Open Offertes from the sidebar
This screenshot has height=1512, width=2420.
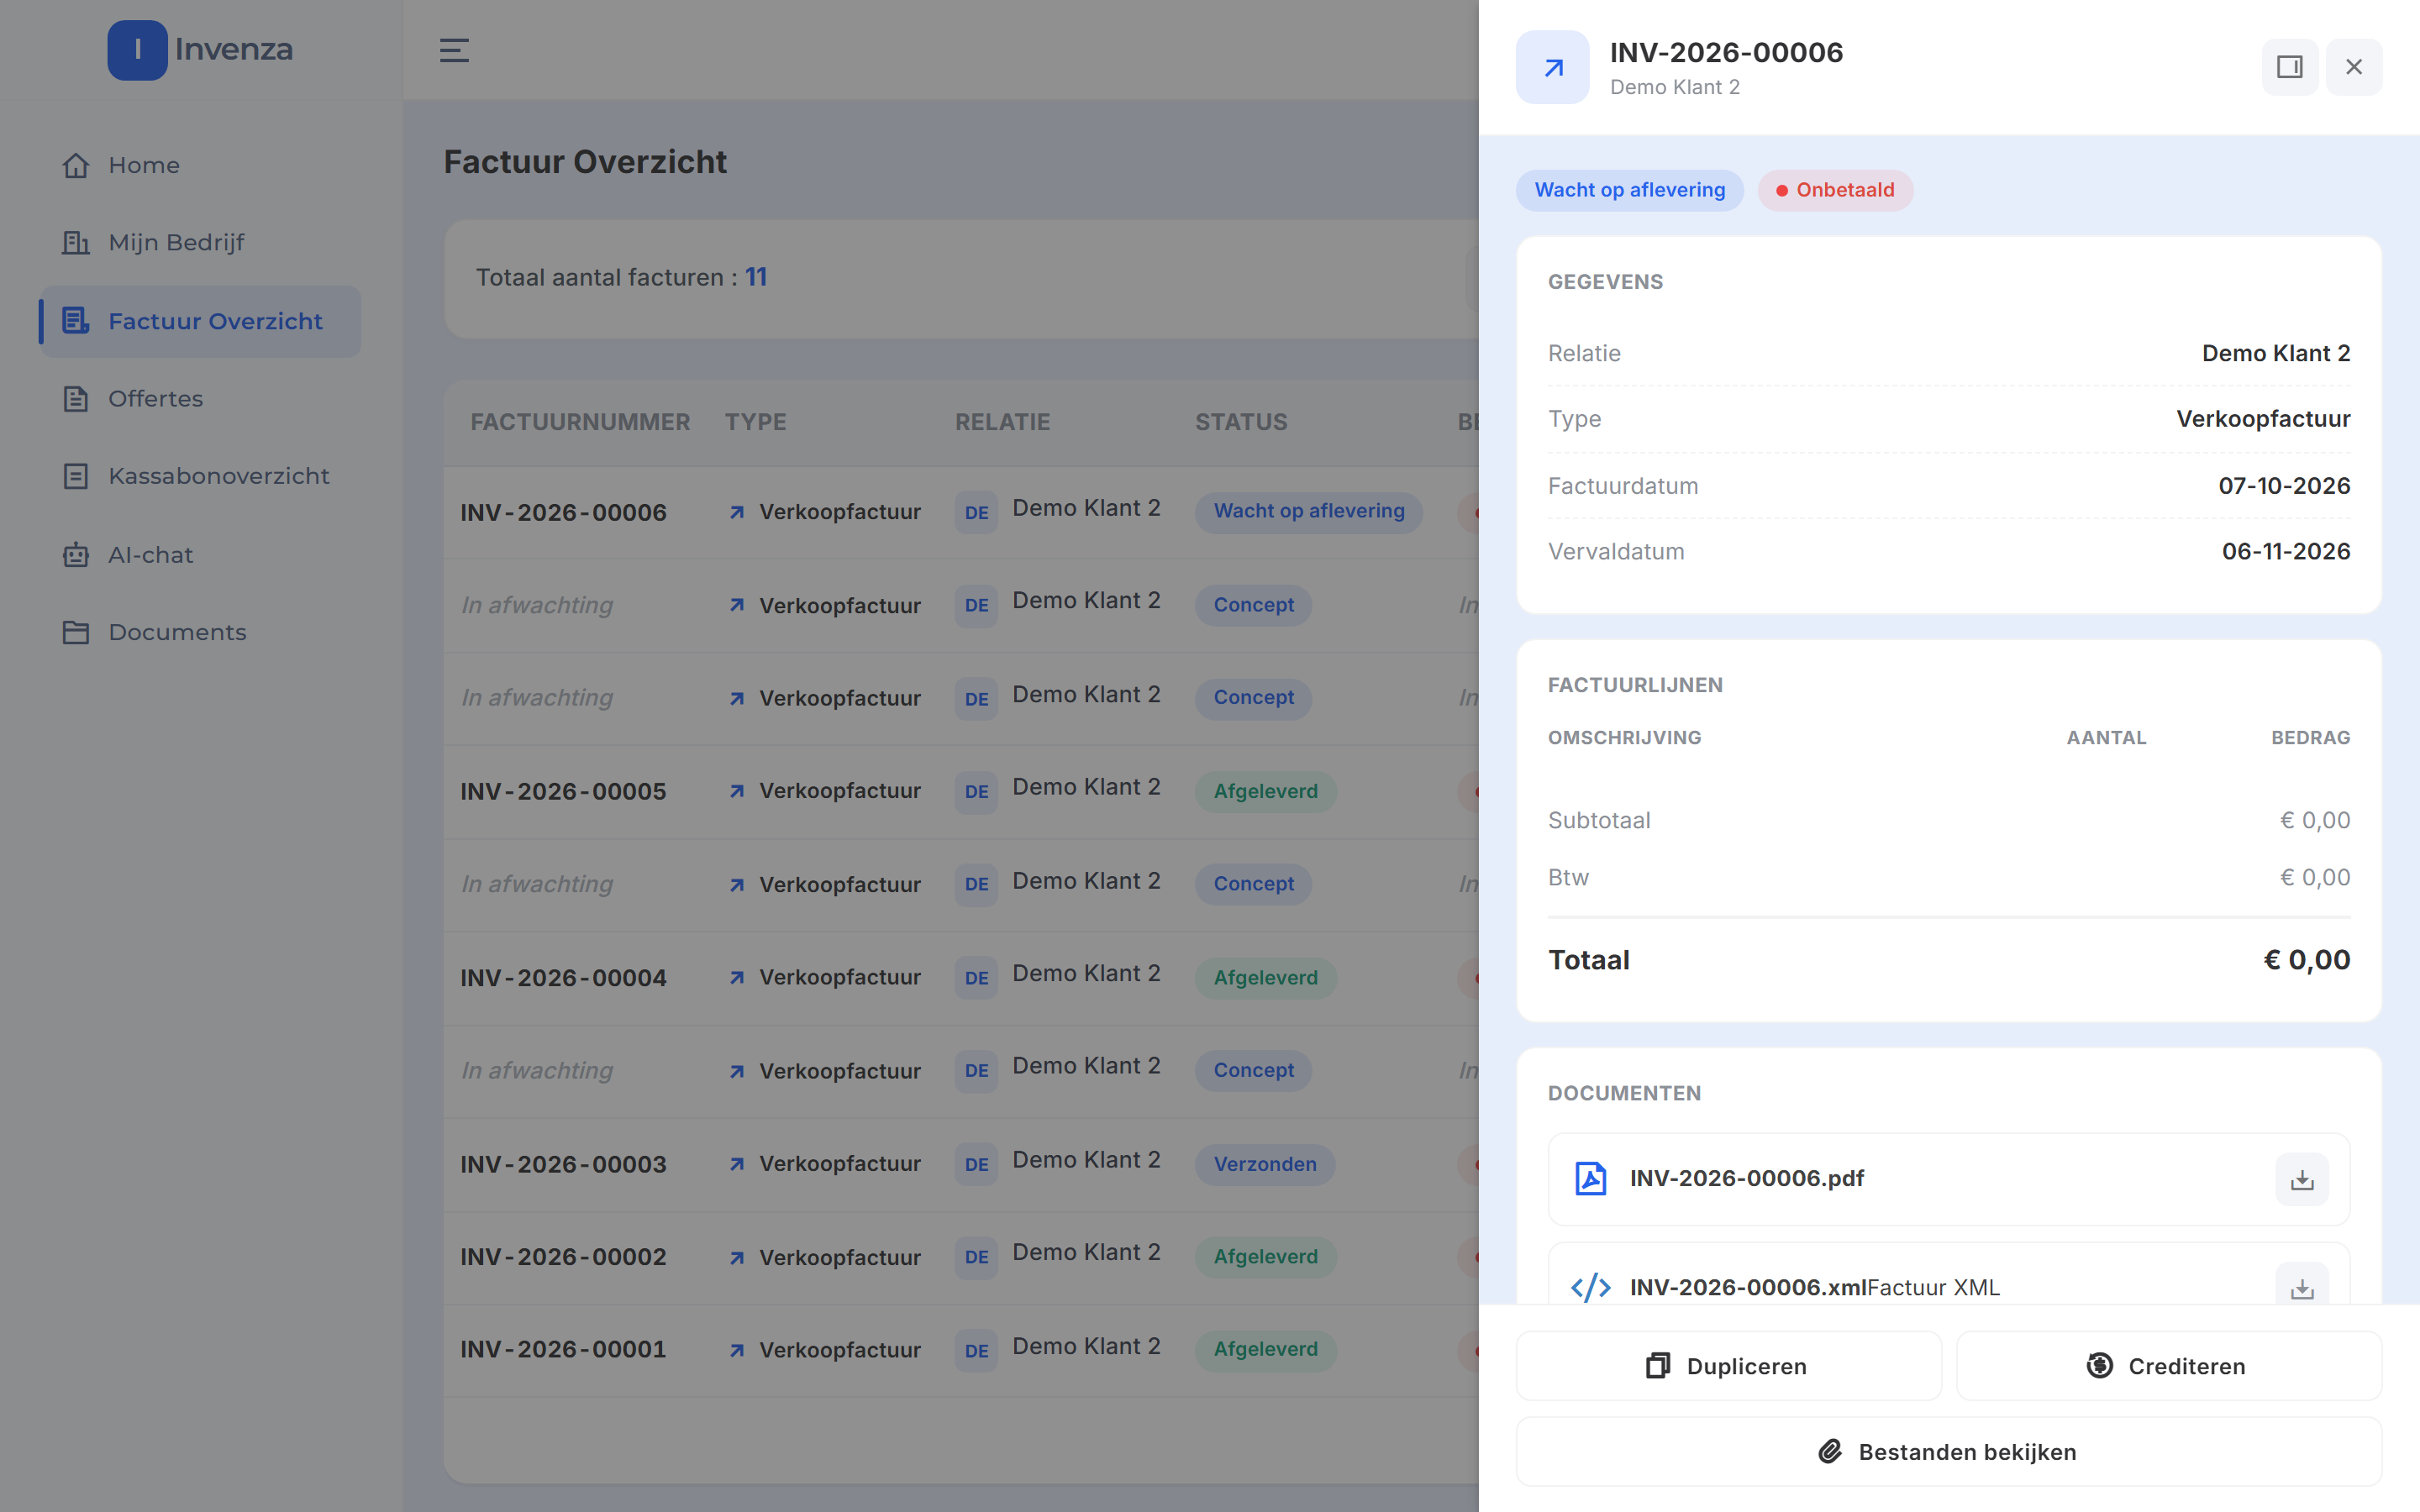(200, 399)
